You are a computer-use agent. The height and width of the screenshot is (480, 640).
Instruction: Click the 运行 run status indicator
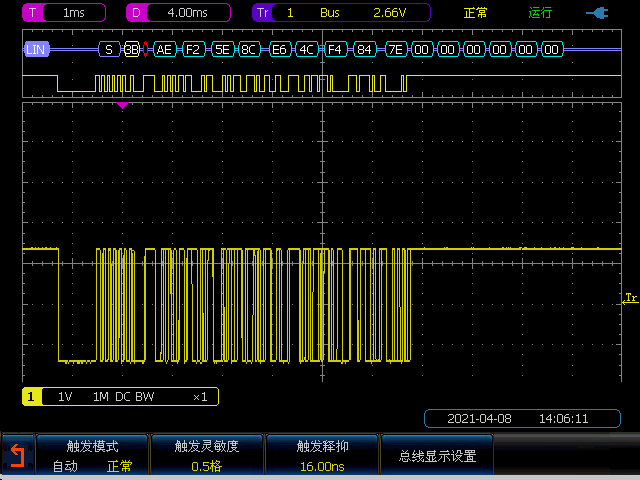(x=540, y=13)
